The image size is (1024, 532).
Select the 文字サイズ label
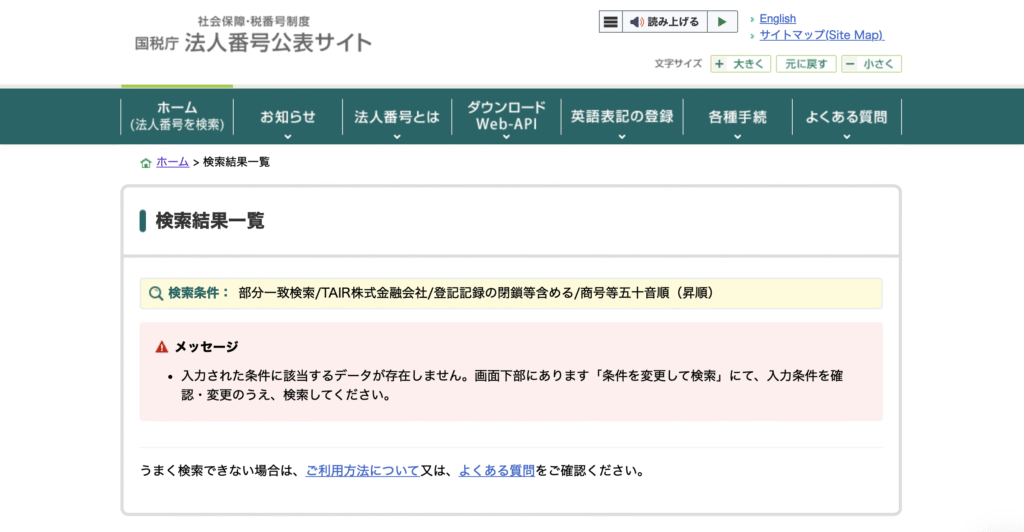tap(678, 63)
